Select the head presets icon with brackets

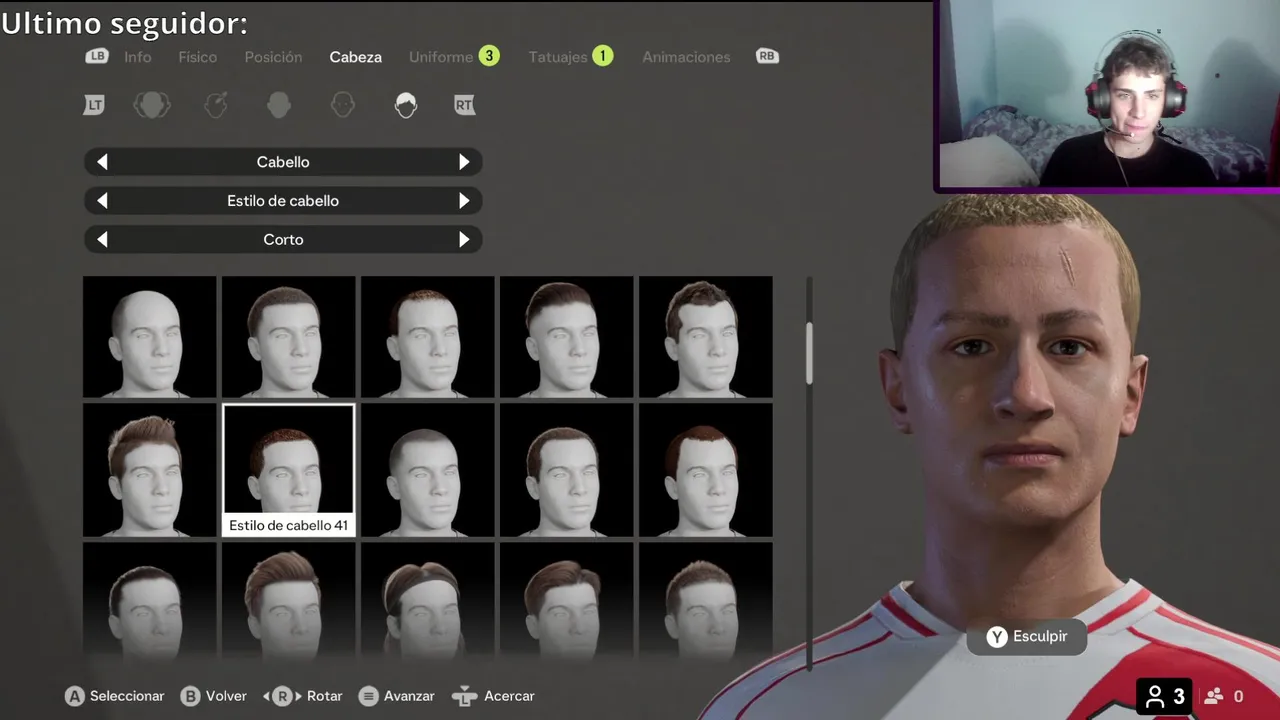pyautogui.click(x=152, y=105)
